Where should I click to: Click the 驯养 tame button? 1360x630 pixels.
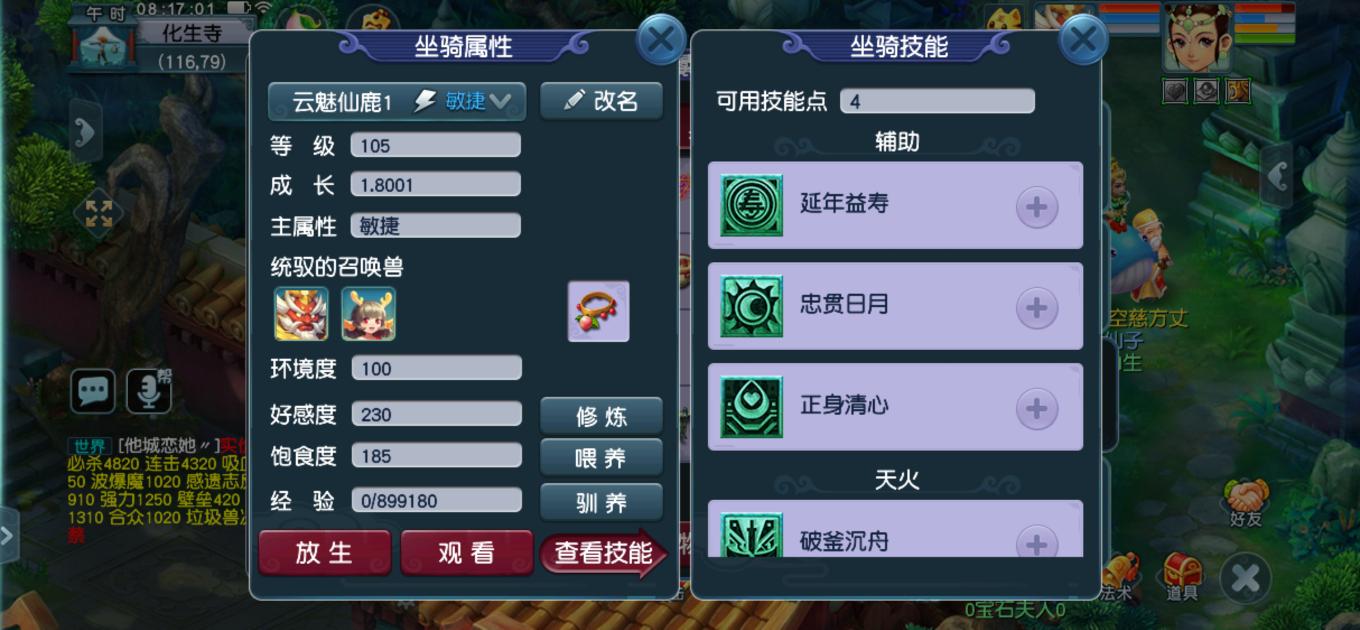pyautogui.click(x=601, y=502)
